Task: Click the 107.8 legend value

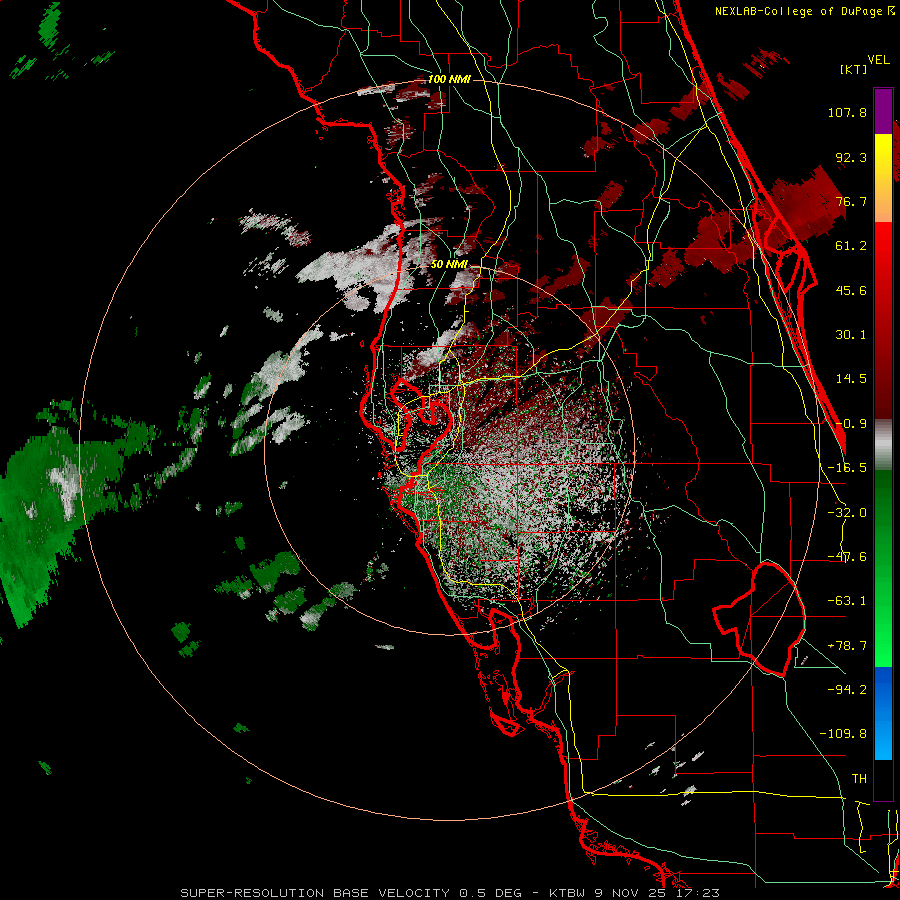Action: coord(847,112)
